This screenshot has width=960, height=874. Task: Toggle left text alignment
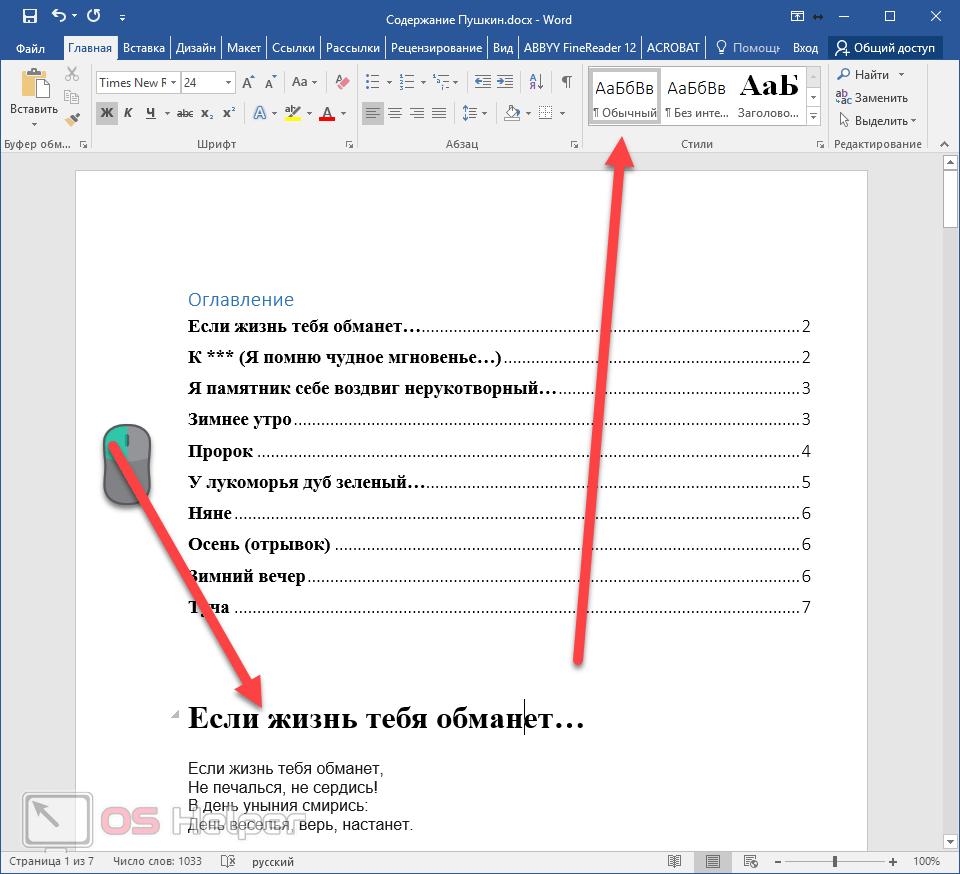[373, 113]
